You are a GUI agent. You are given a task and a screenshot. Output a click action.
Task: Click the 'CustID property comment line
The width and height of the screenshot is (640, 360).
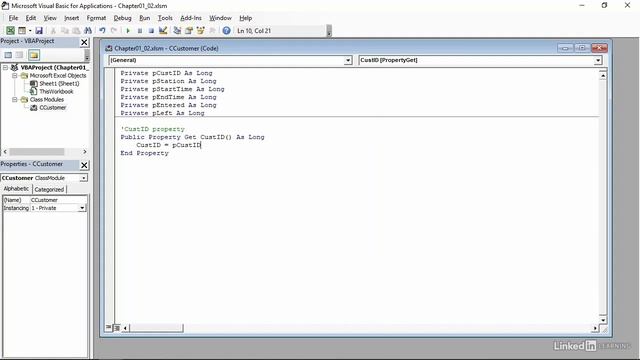pyautogui.click(x=153, y=129)
